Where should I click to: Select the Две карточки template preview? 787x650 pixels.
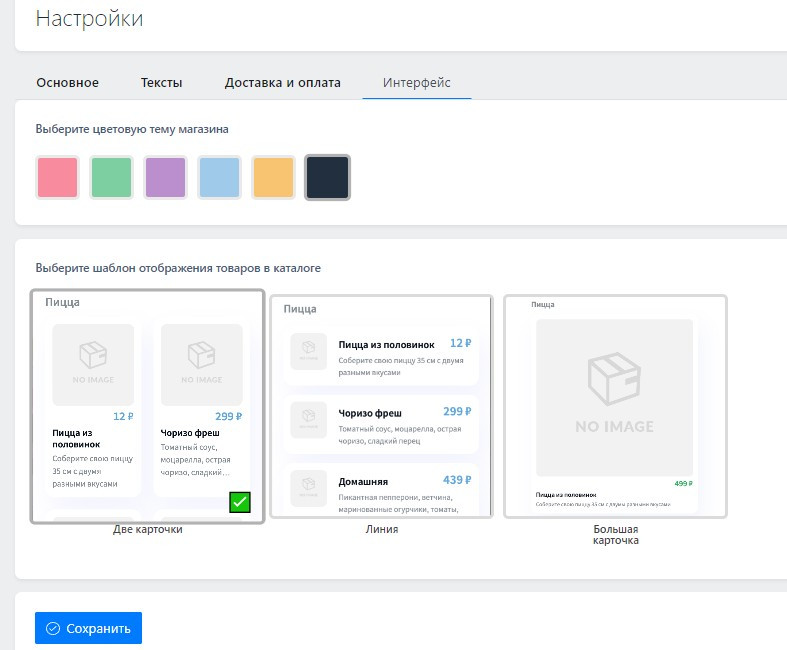[x=147, y=406]
